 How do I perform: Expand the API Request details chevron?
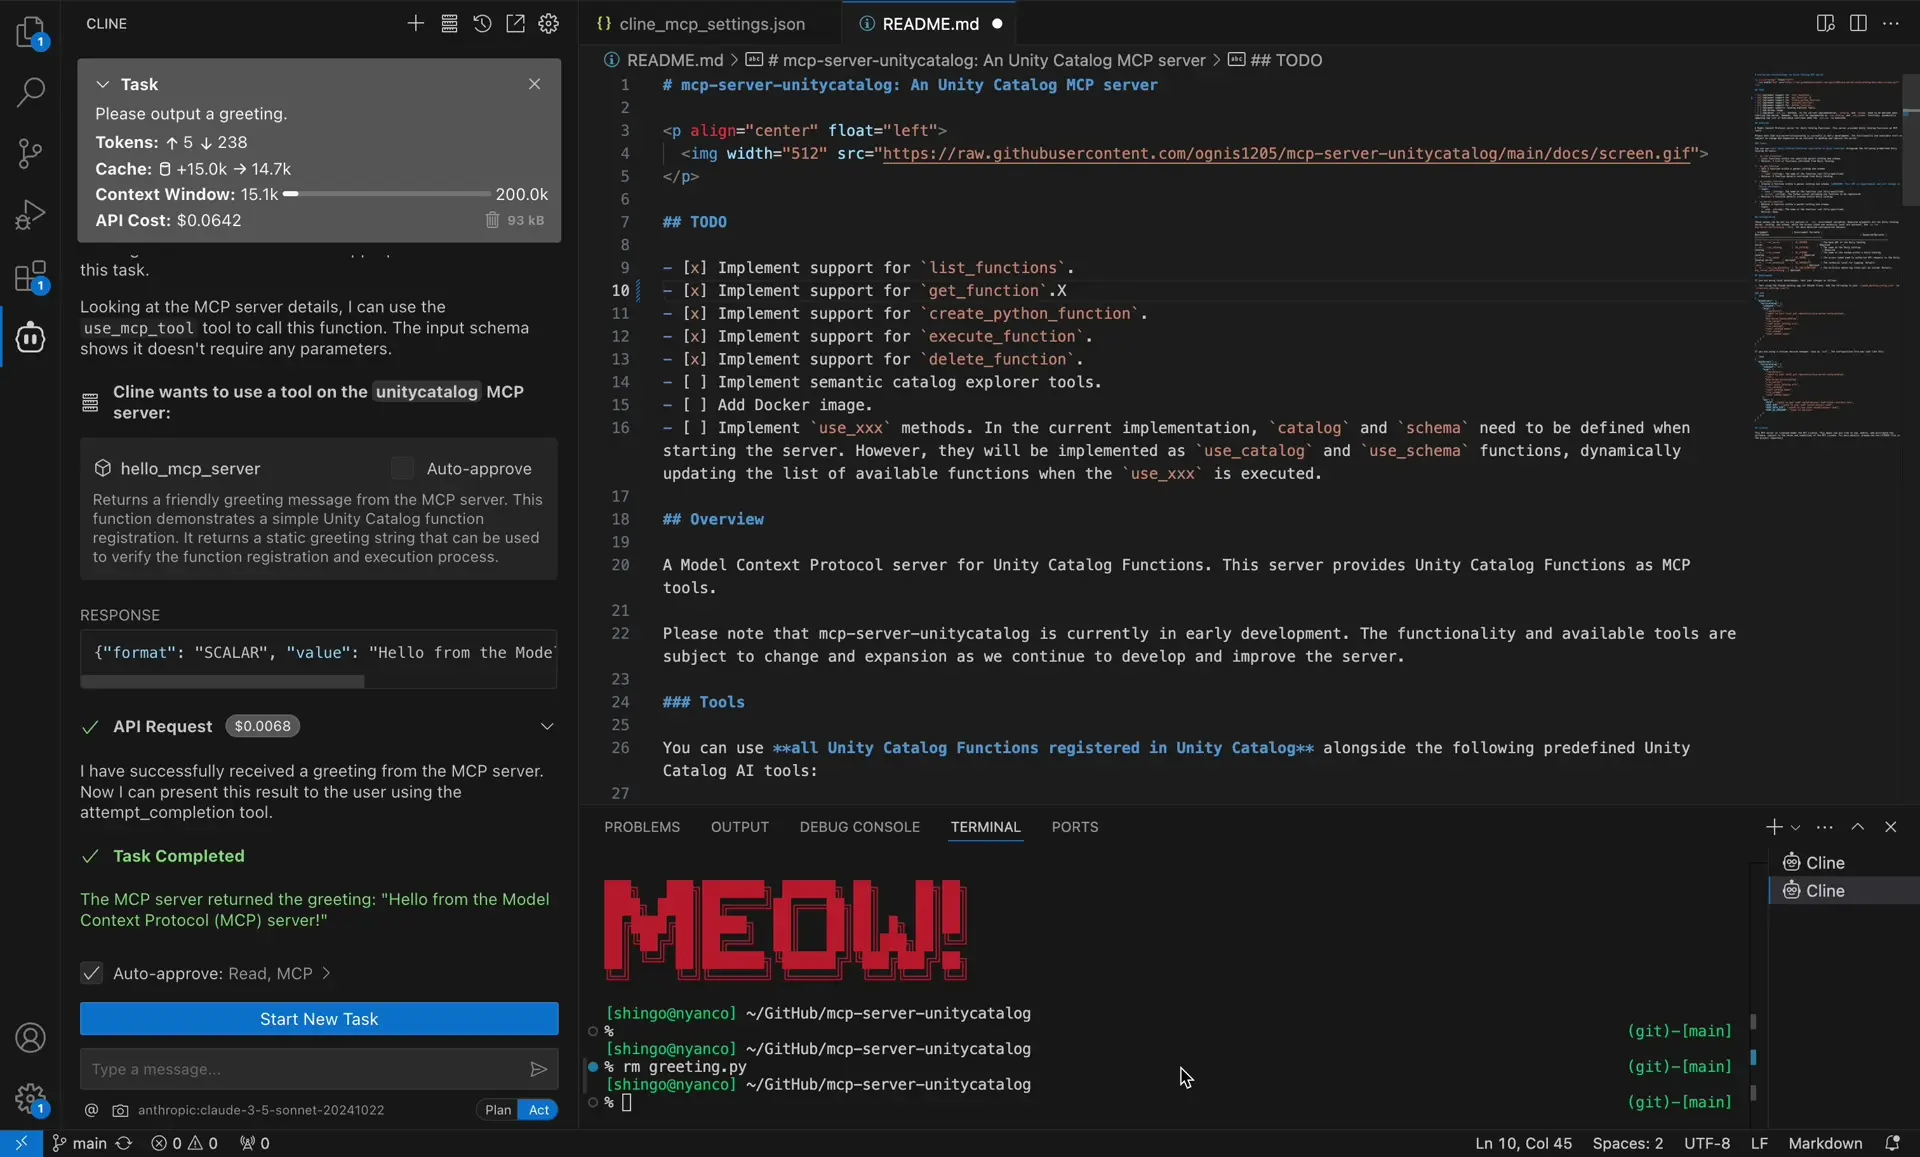547,726
